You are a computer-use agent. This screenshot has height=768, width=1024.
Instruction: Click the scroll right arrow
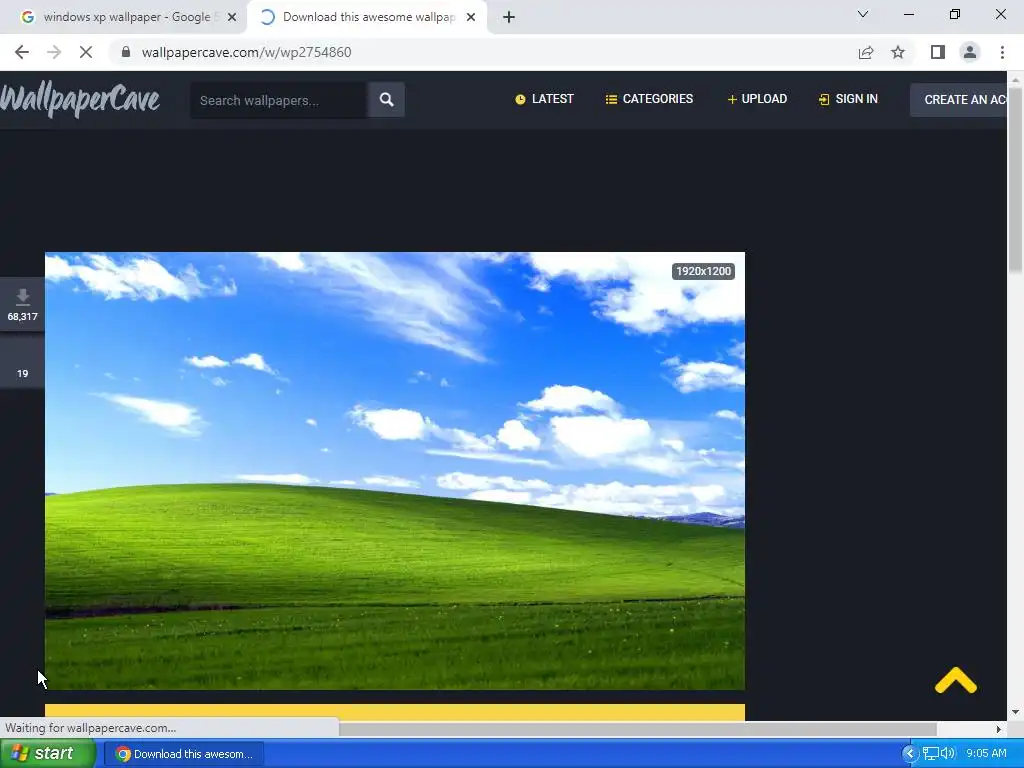click(x=998, y=729)
